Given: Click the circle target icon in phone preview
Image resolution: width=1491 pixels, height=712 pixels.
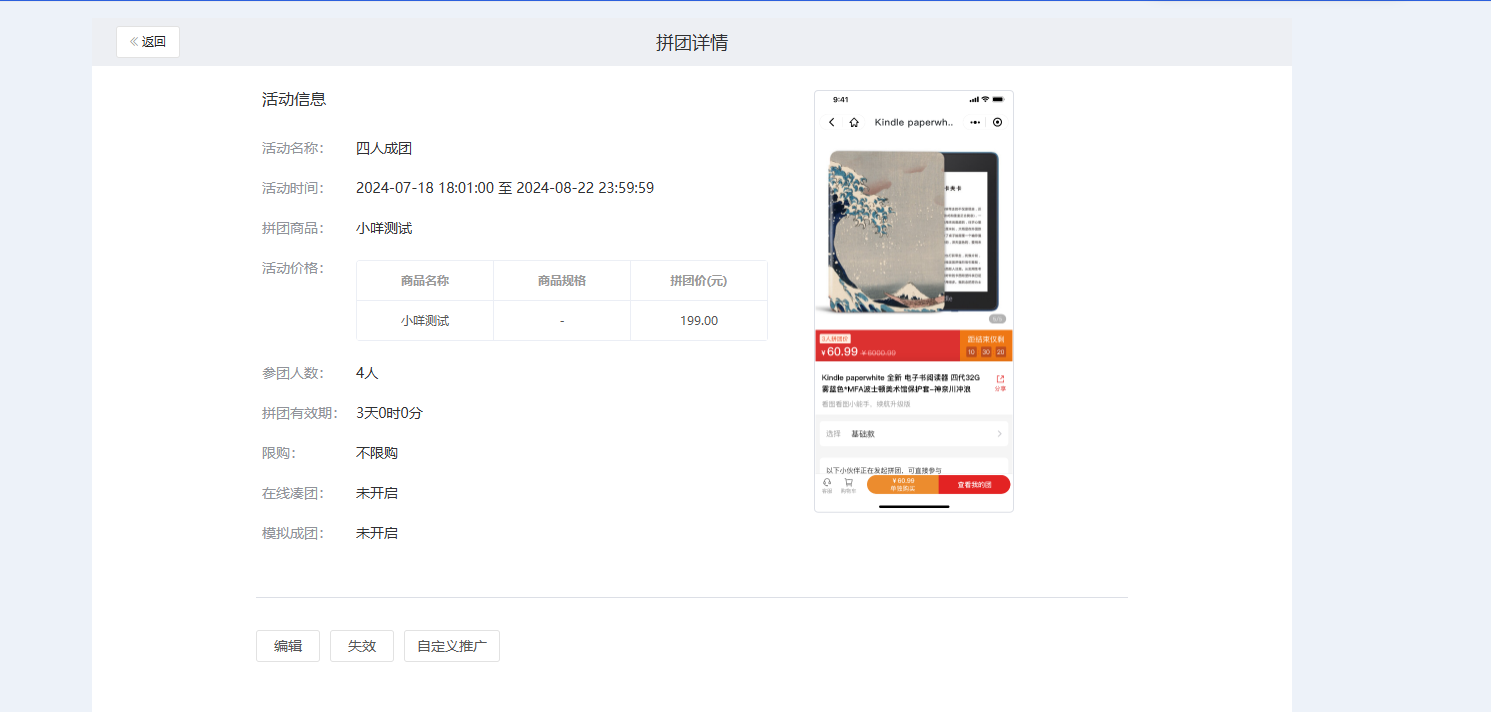Looking at the screenshot, I should [997, 122].
